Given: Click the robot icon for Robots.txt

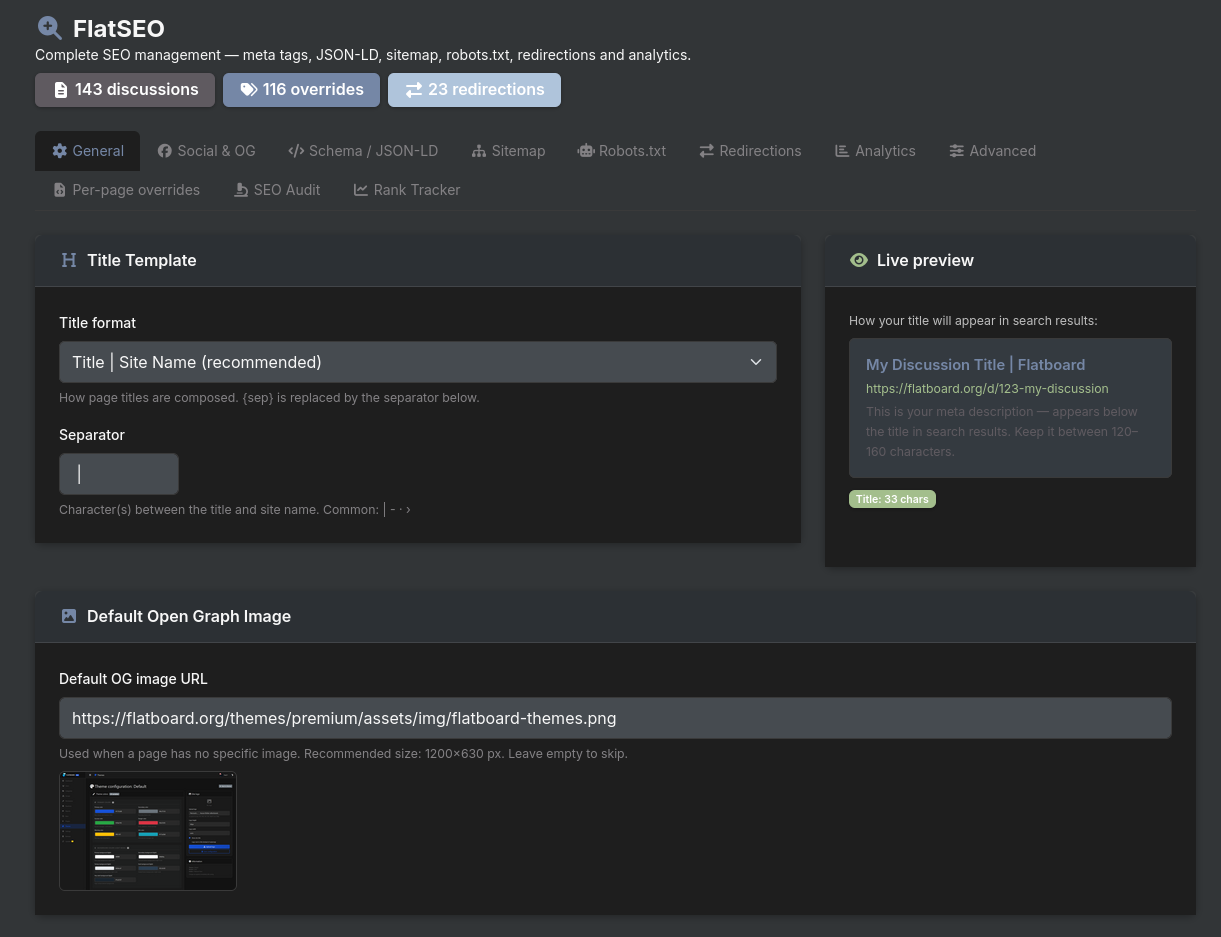Looking at the screenshot, I should click(x=585, y=151).
